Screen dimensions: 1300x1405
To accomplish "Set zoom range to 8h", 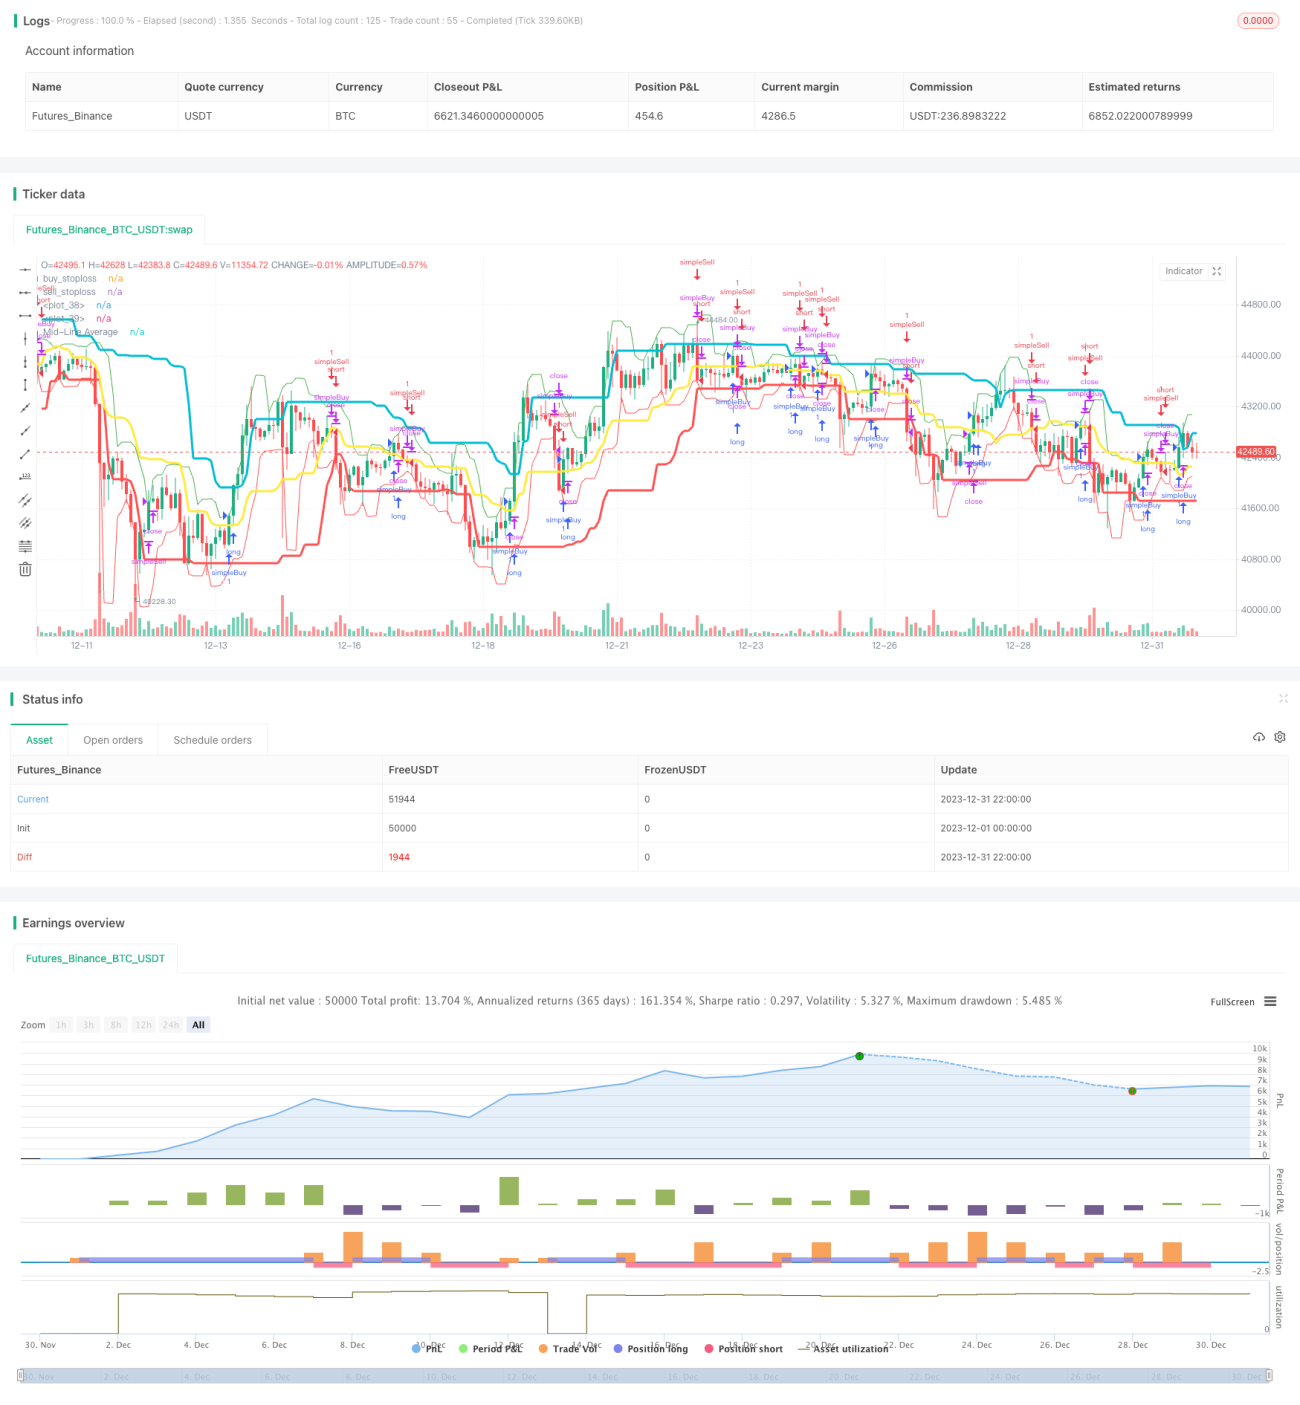I will (116, 1025).
